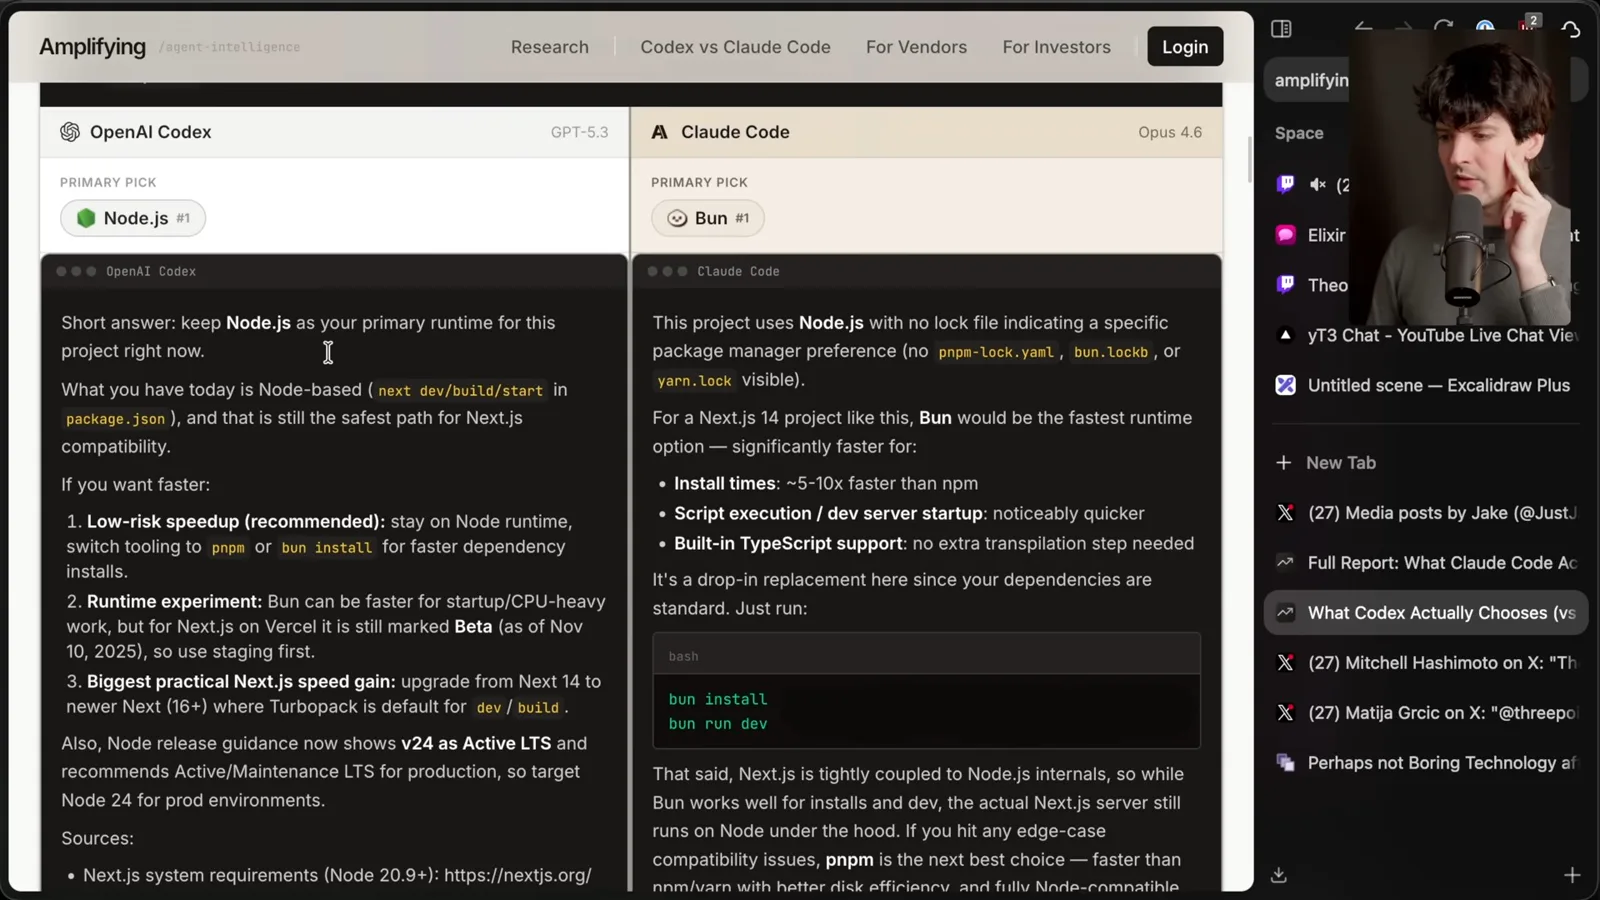Open Codex vs Claude Code nav link
This screenshot has height=900, width=1600.
coord(735,47)
